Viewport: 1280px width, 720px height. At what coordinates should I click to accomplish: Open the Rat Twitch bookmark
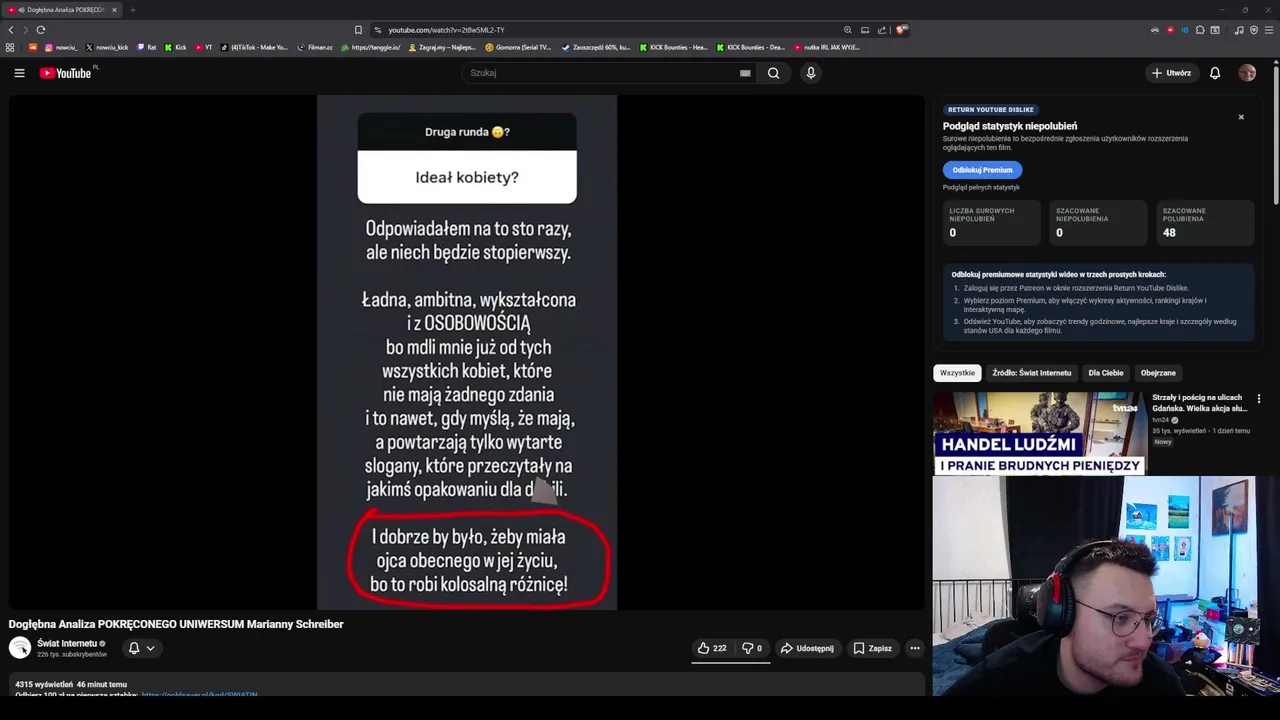tap(147, 47)
